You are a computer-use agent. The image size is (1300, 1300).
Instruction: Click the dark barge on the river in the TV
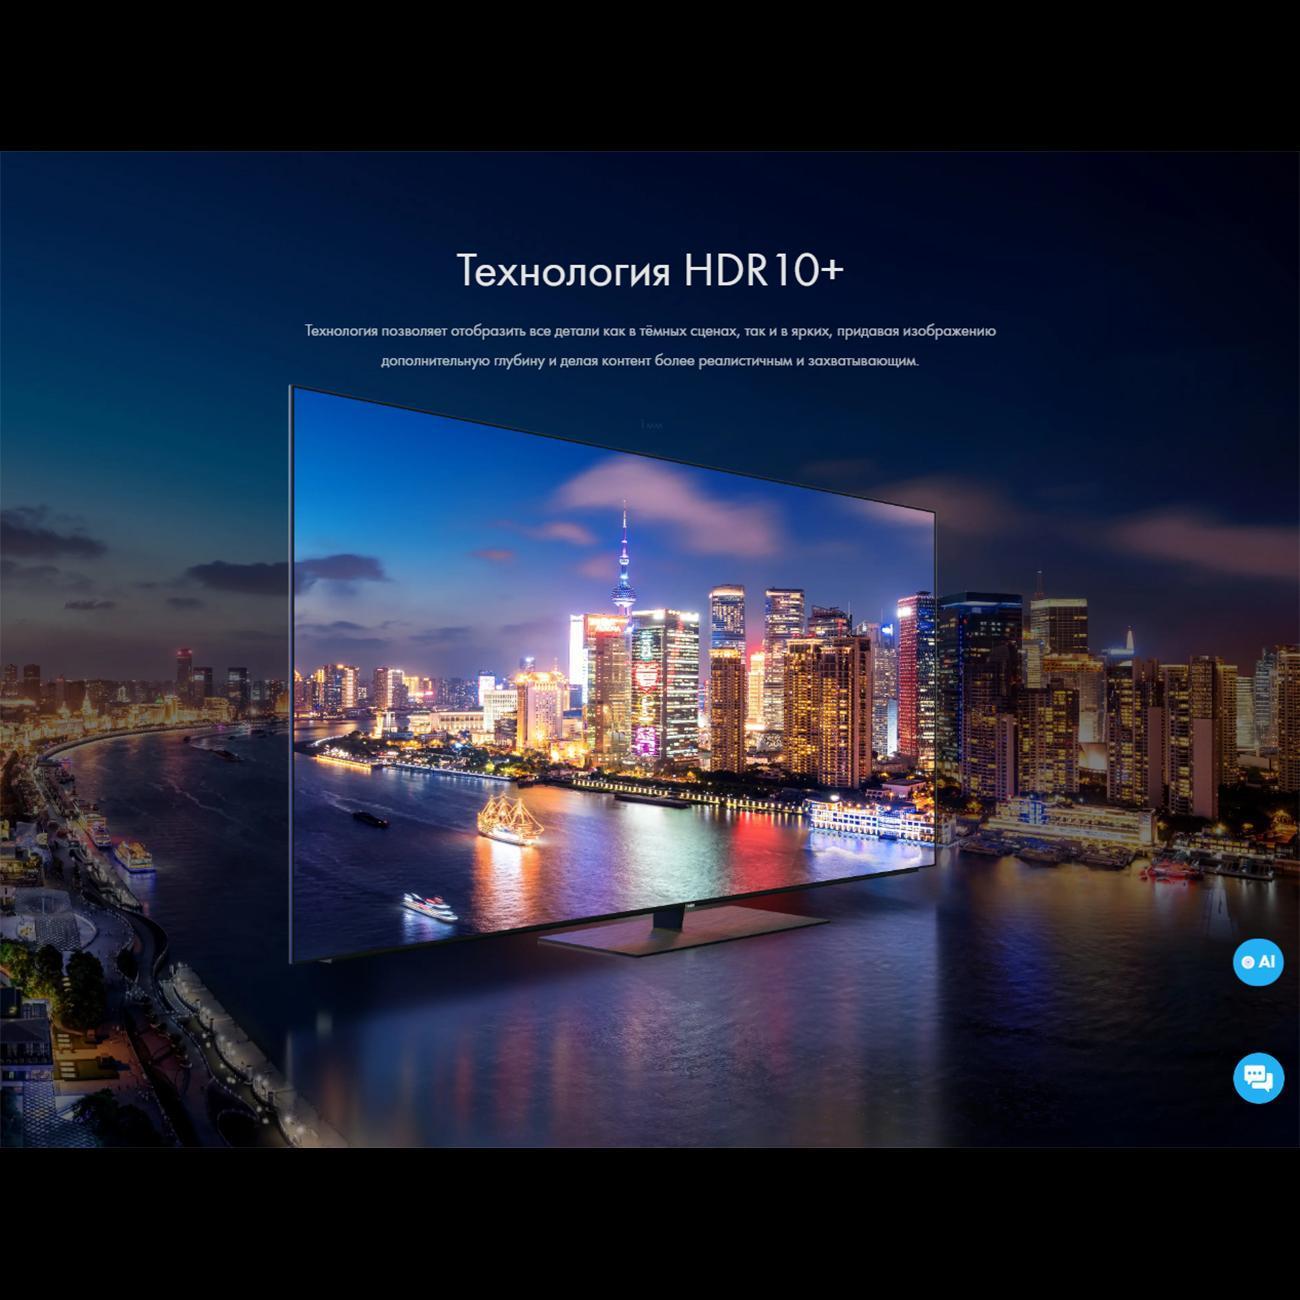point(370,819)
